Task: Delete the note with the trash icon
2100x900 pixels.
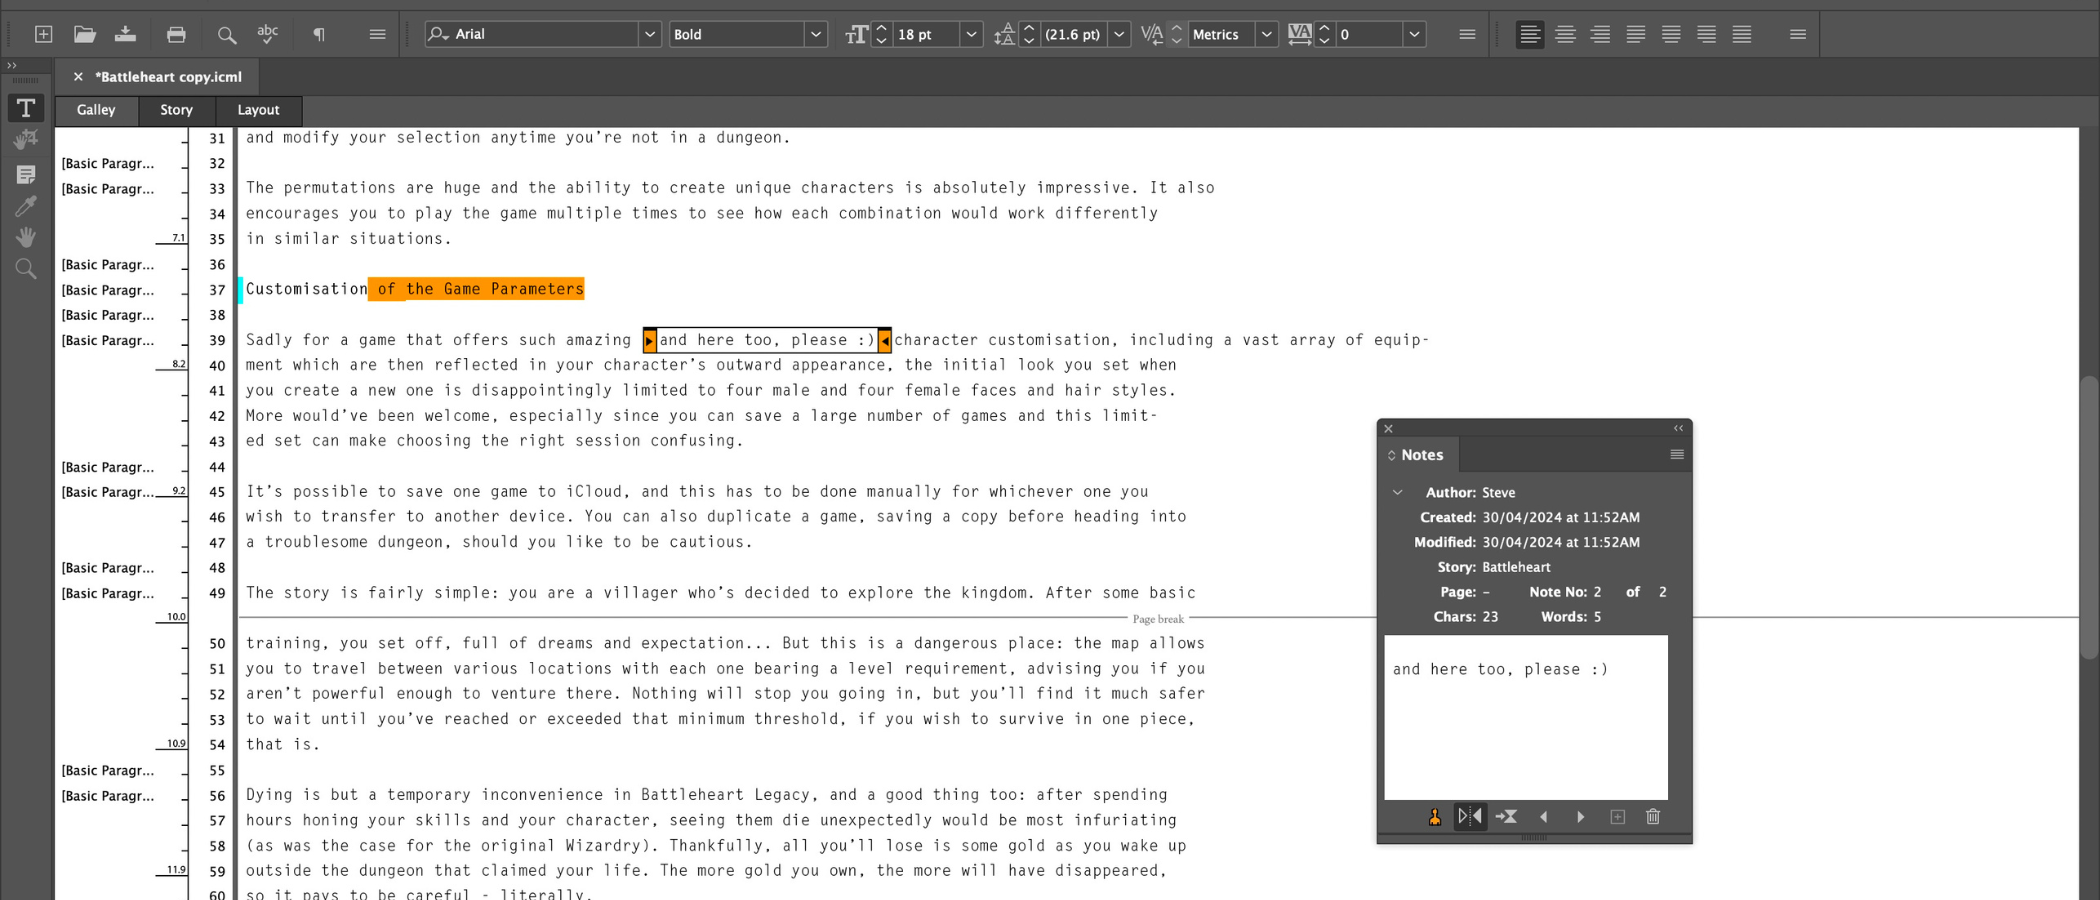Action: tap(1653, 817)
